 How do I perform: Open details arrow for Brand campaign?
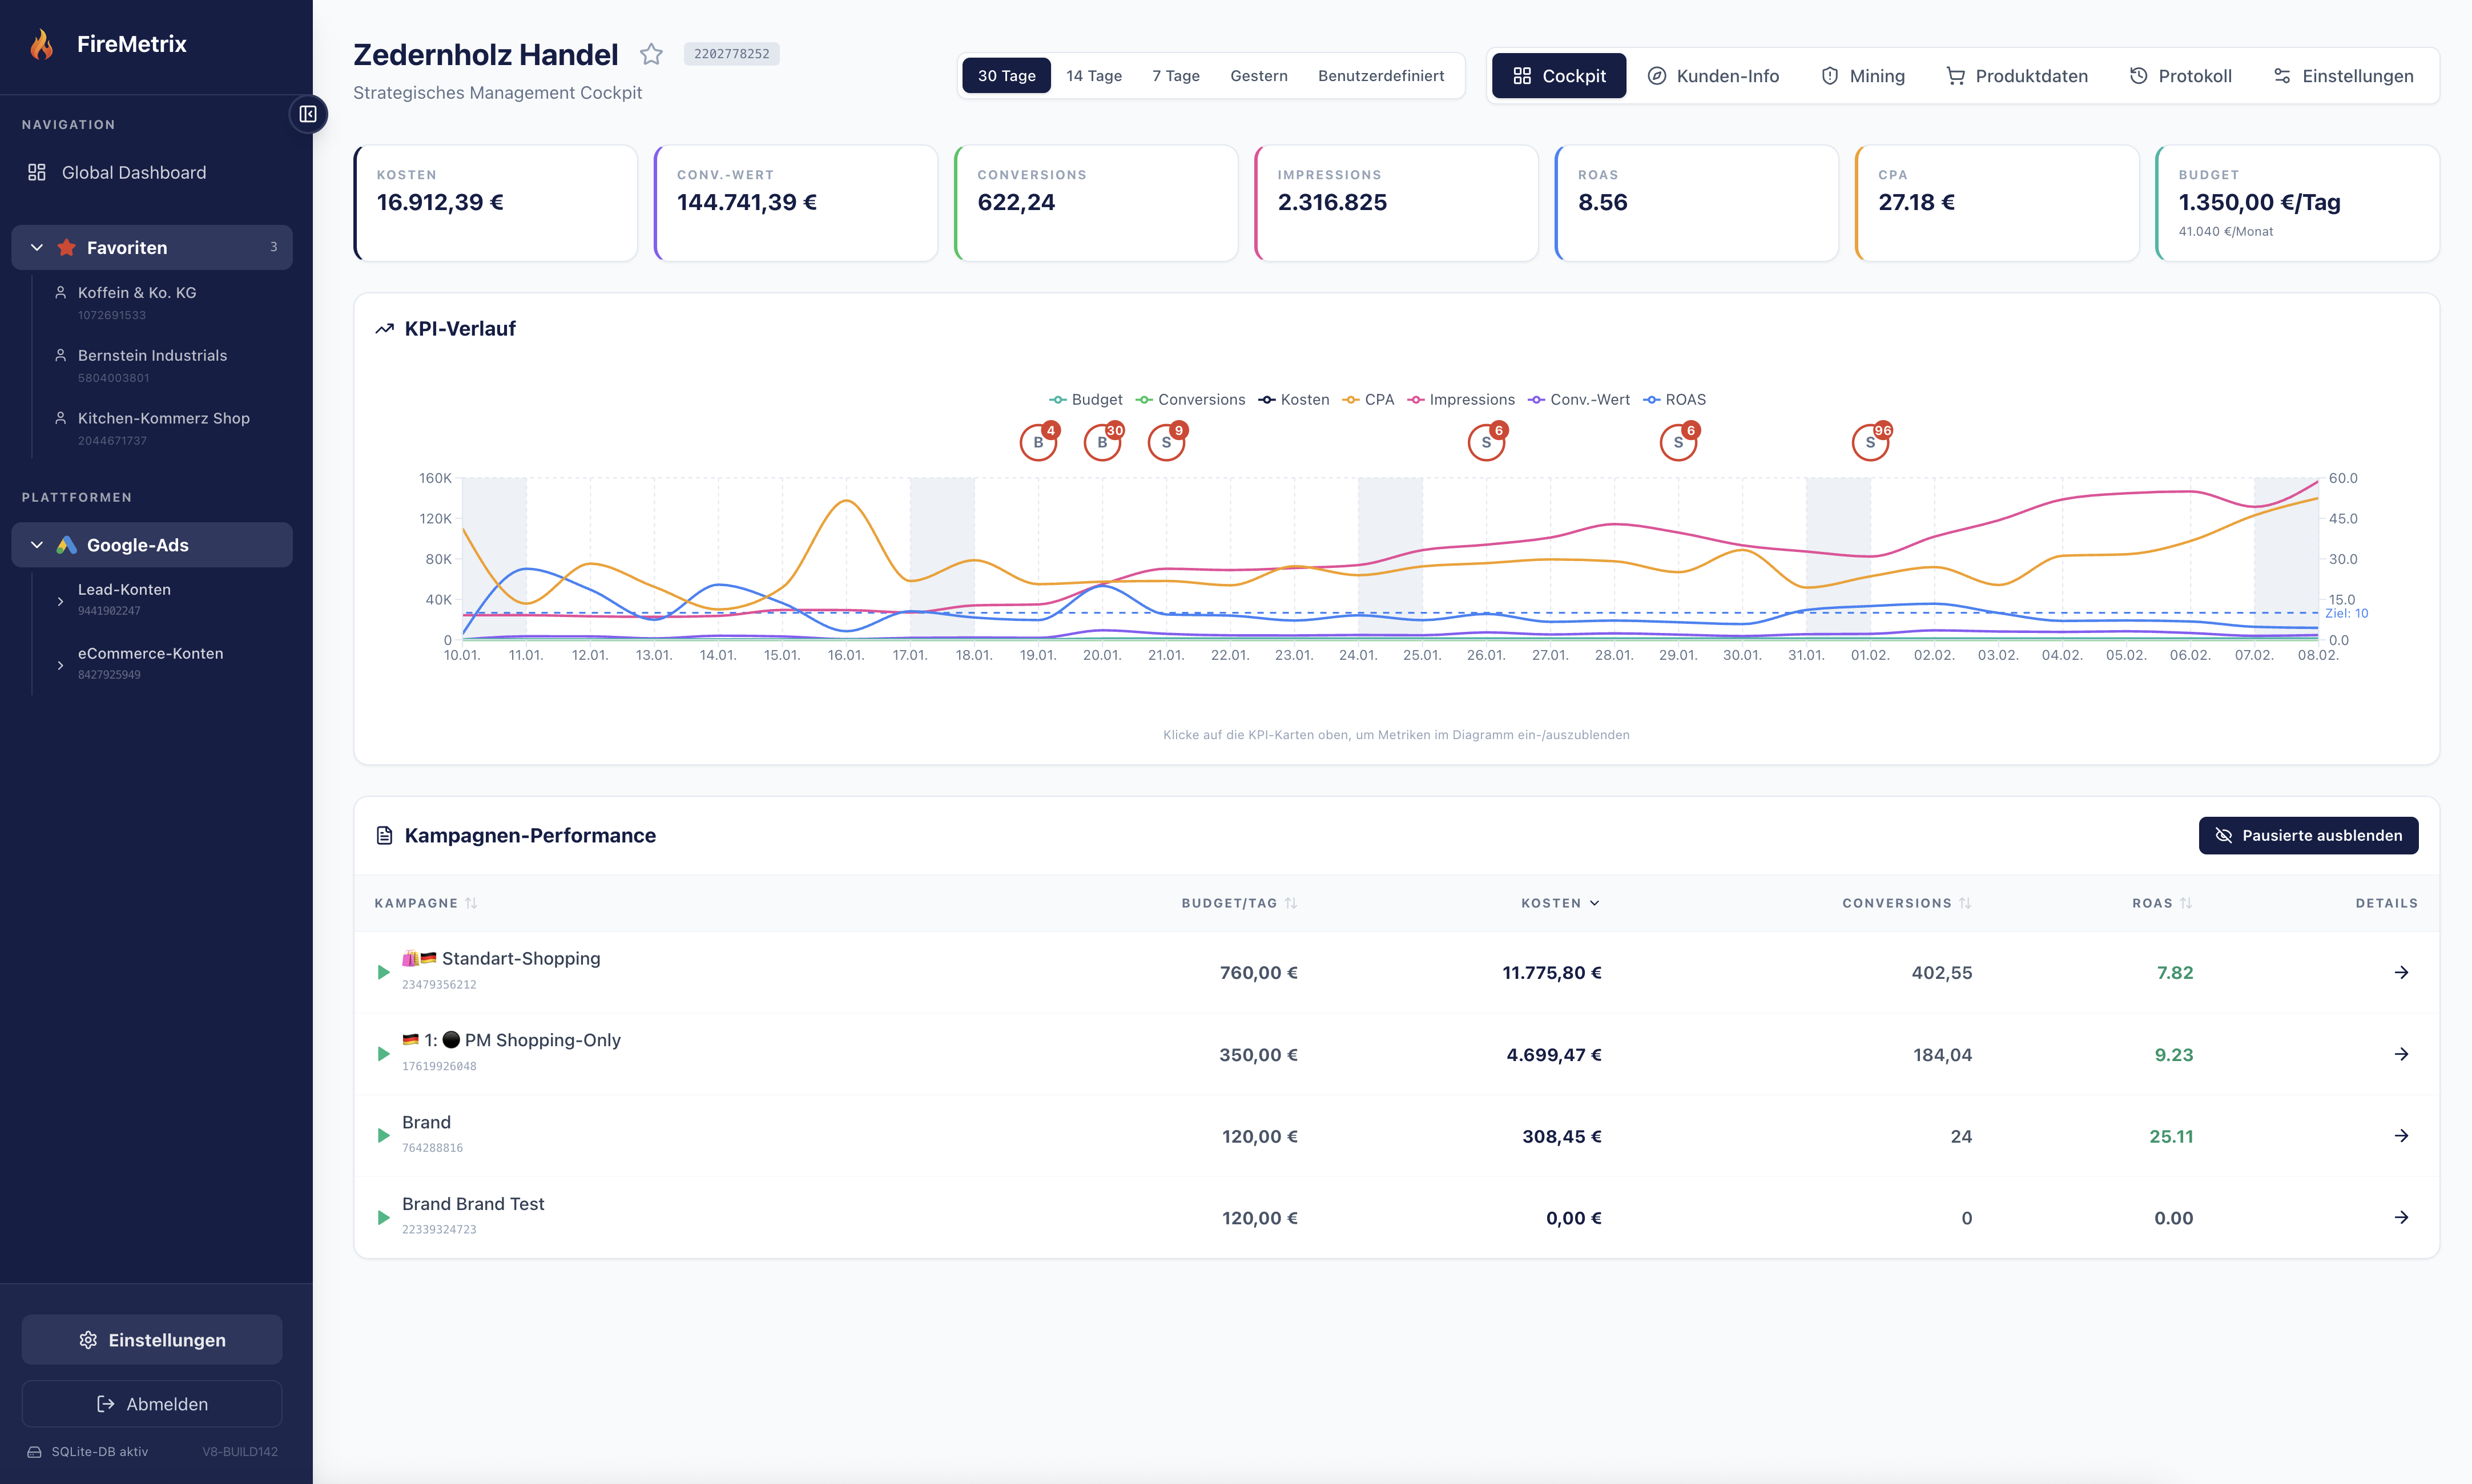[2401, 1136]
